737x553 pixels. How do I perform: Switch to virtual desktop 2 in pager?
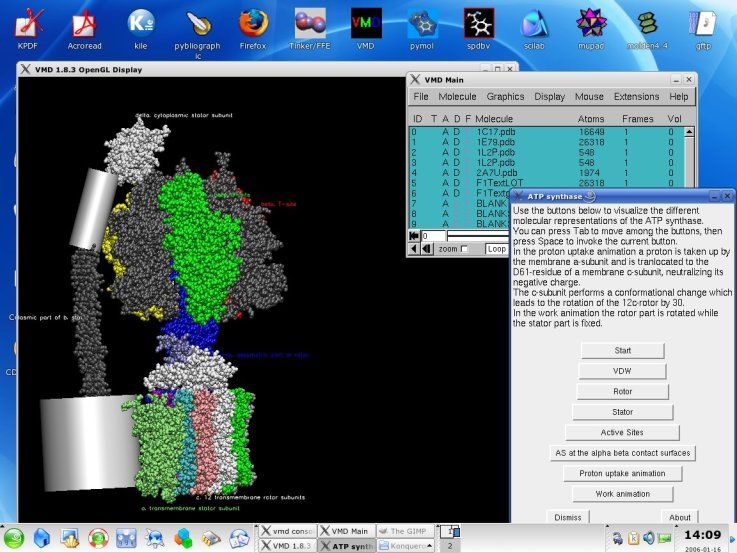(450, 545)
